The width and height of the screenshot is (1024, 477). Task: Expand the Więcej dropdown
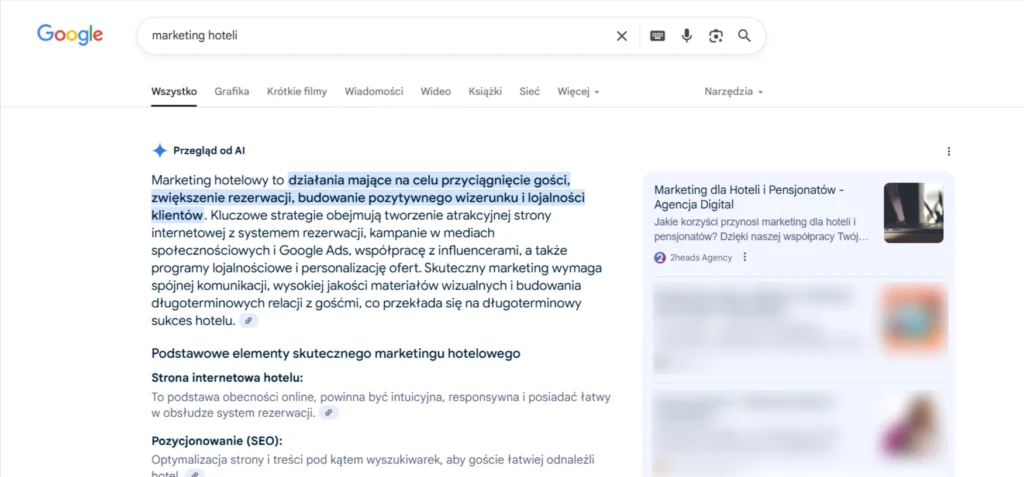click(x=578, y=91)
